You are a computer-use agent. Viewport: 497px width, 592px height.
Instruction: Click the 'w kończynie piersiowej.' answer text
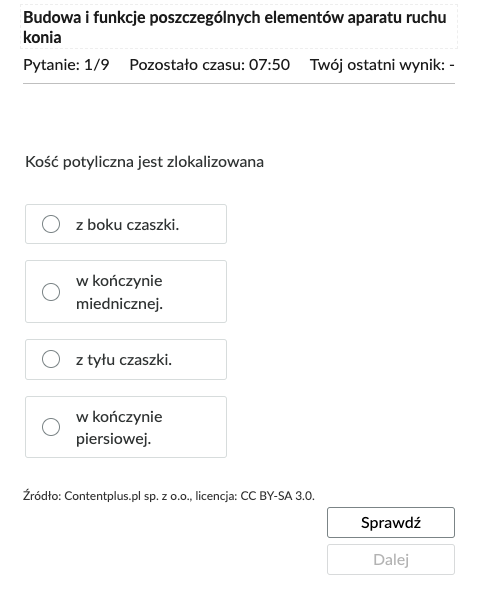coord(119,428)
